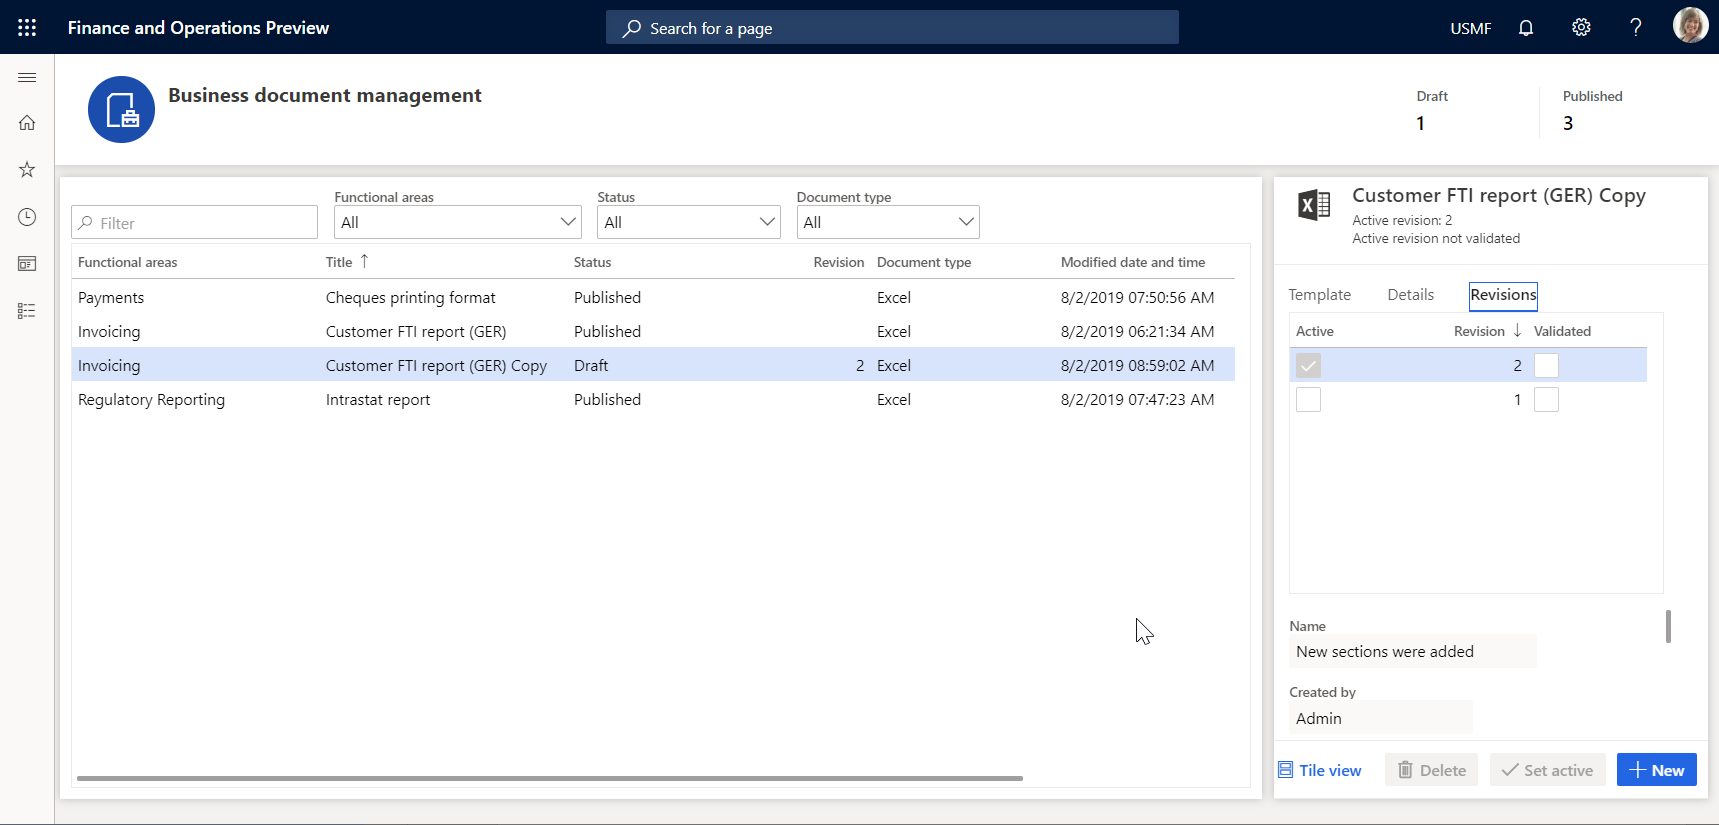
Task: Click the Validated column header
Action: pos(1562,331)
